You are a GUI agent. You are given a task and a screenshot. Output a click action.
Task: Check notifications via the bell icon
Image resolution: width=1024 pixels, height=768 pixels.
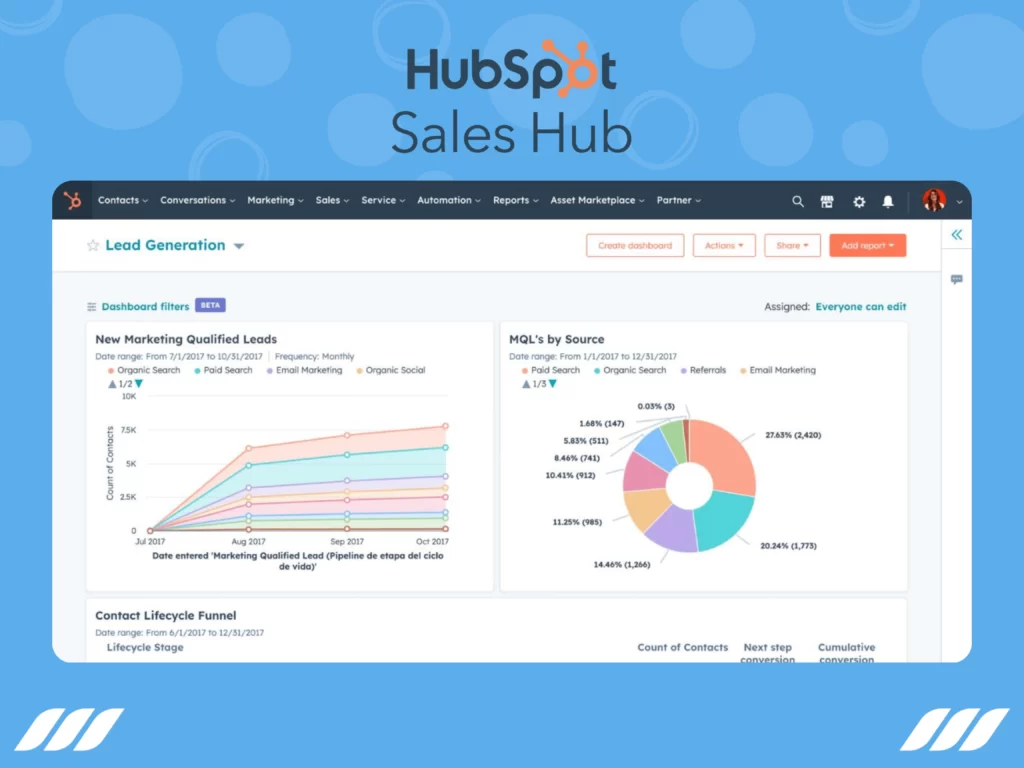click(x=888, y=201)
